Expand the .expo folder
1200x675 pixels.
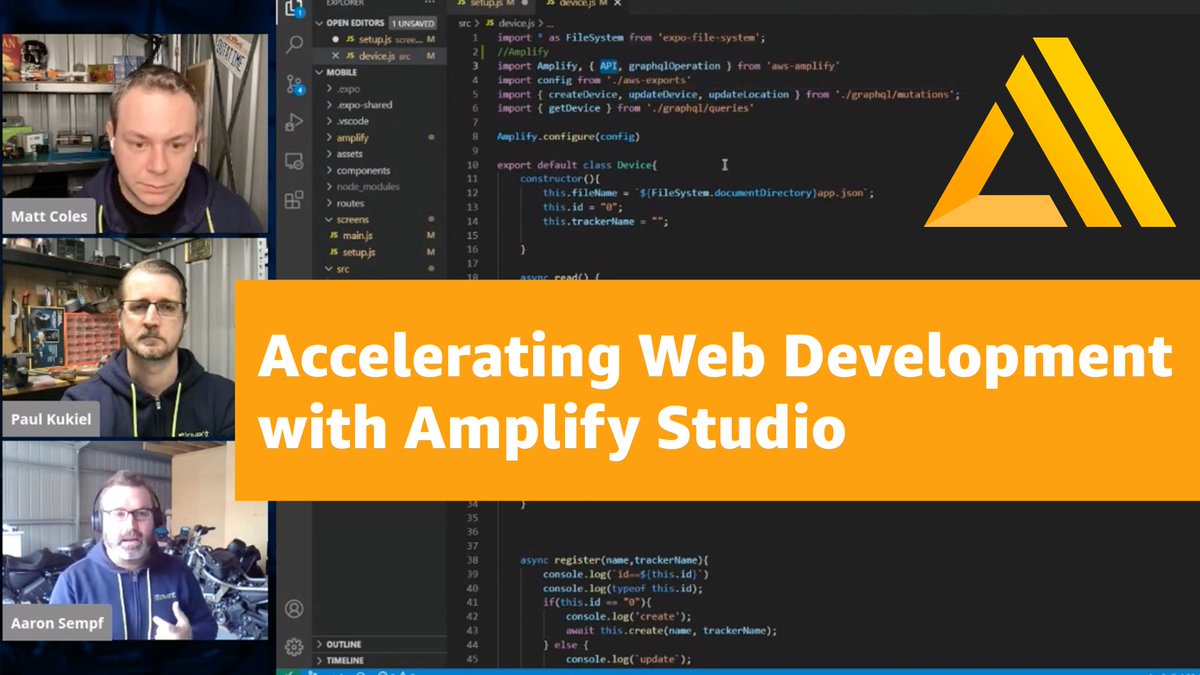click(x=330, y=88)
